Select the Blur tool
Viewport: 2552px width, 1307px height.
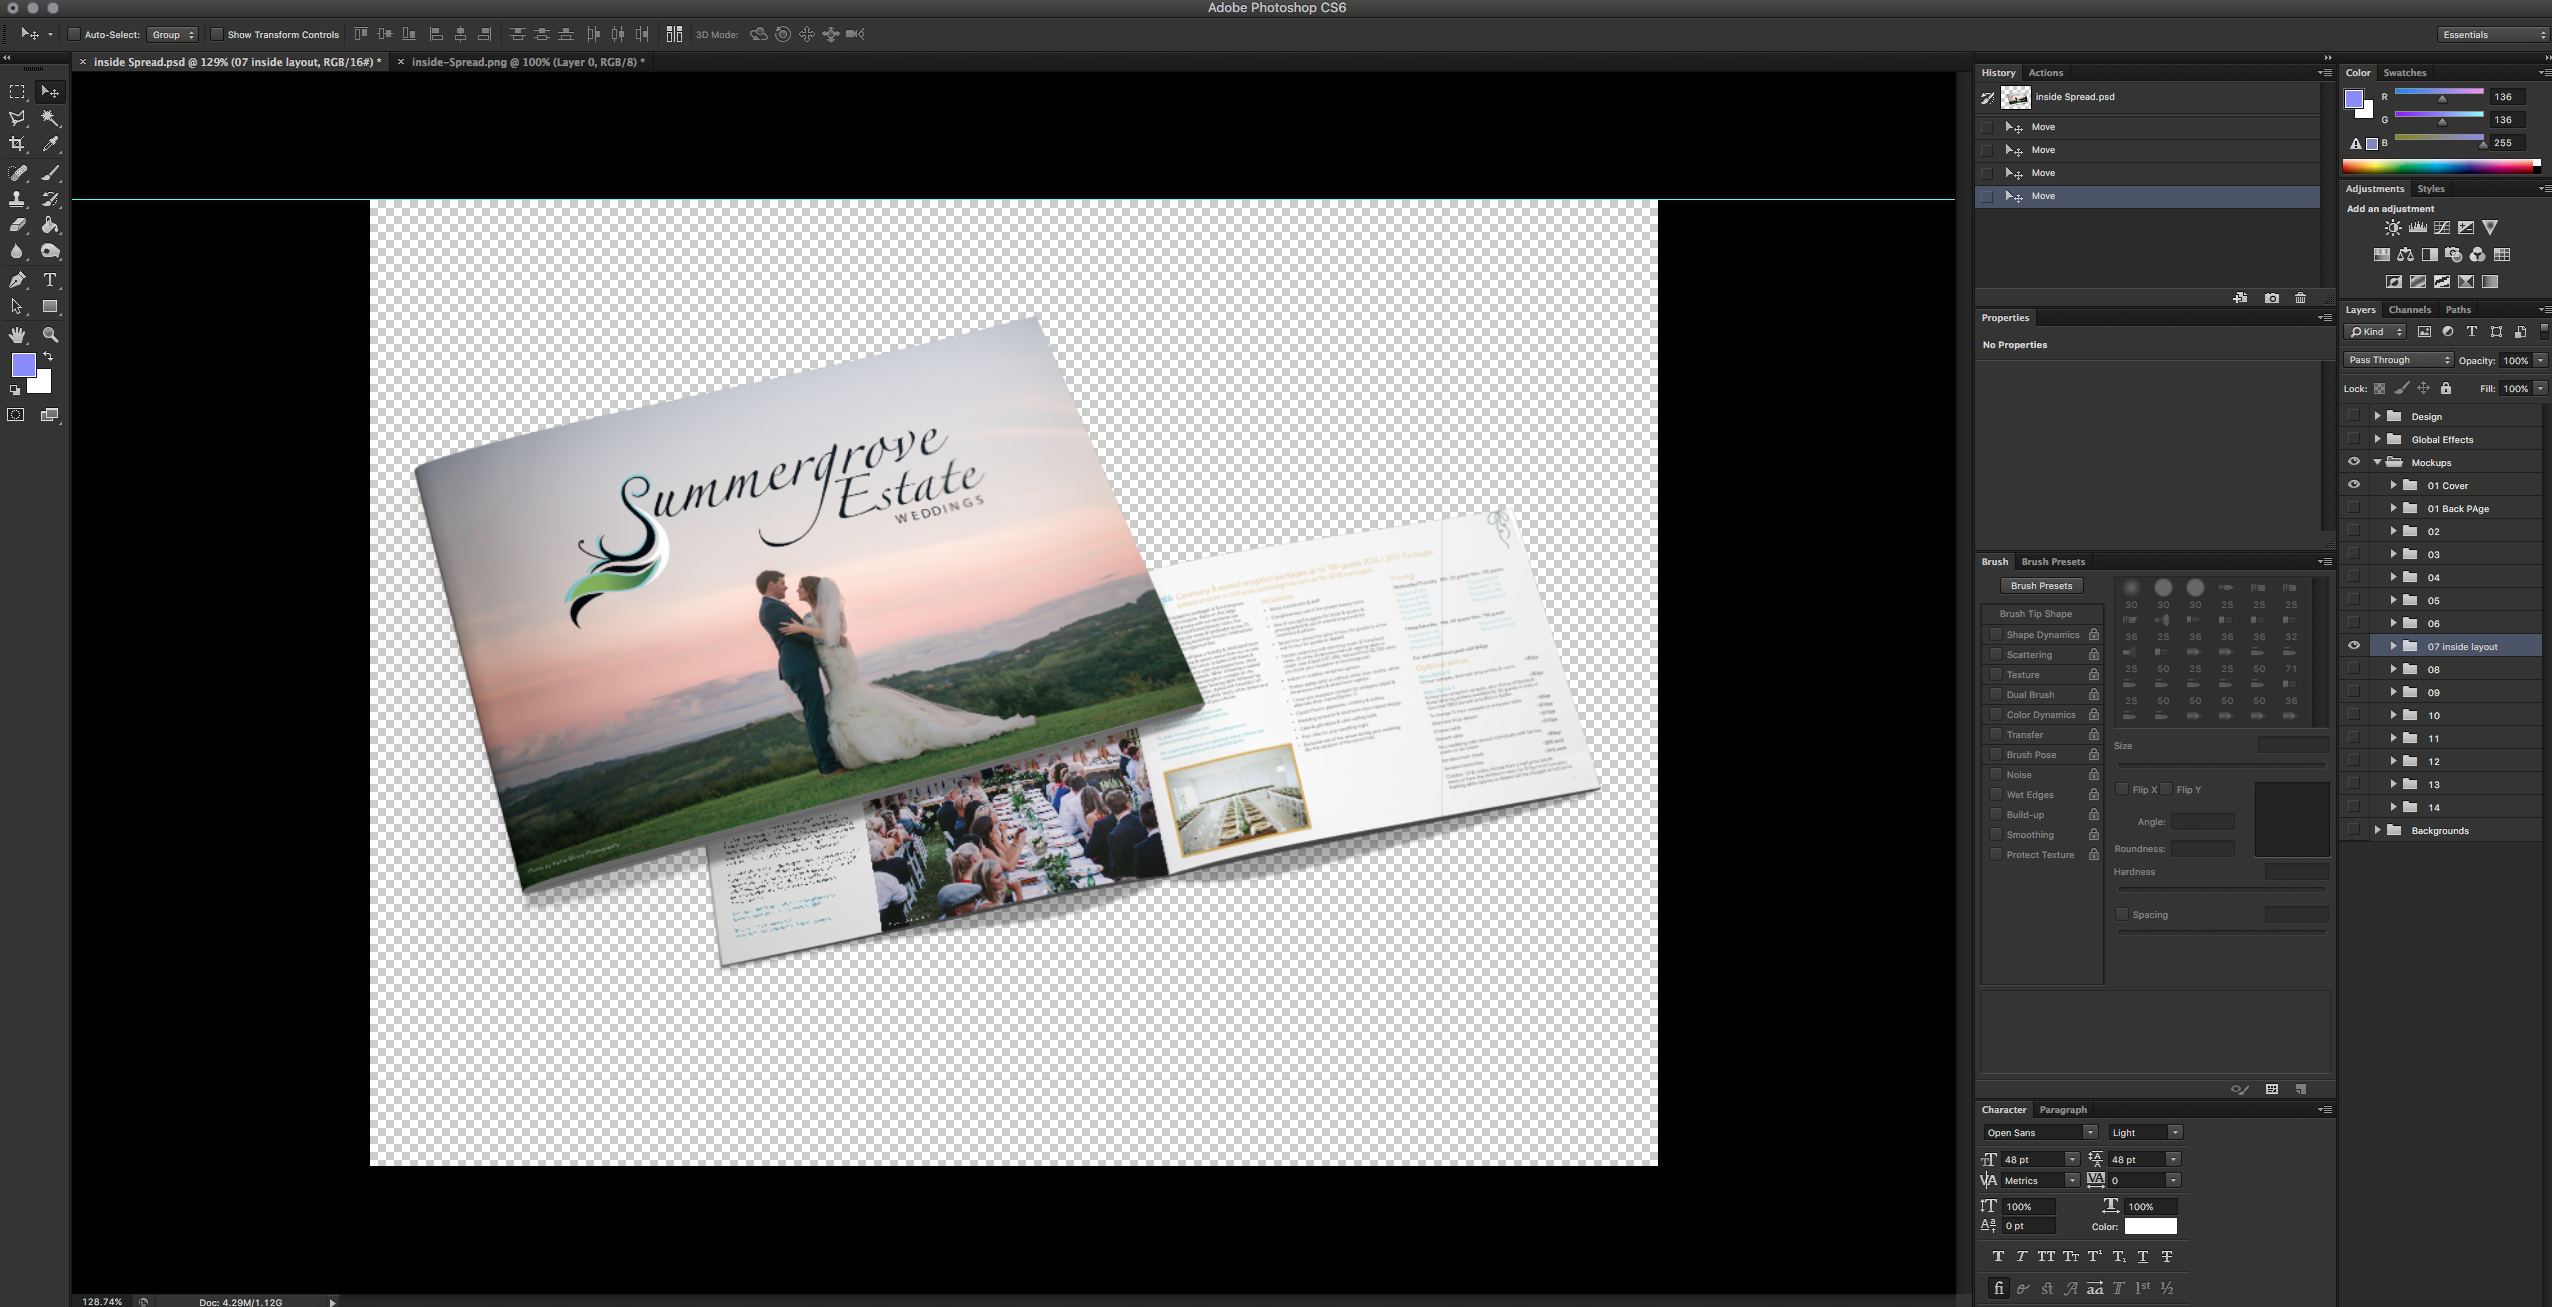(x=17, y=251)
